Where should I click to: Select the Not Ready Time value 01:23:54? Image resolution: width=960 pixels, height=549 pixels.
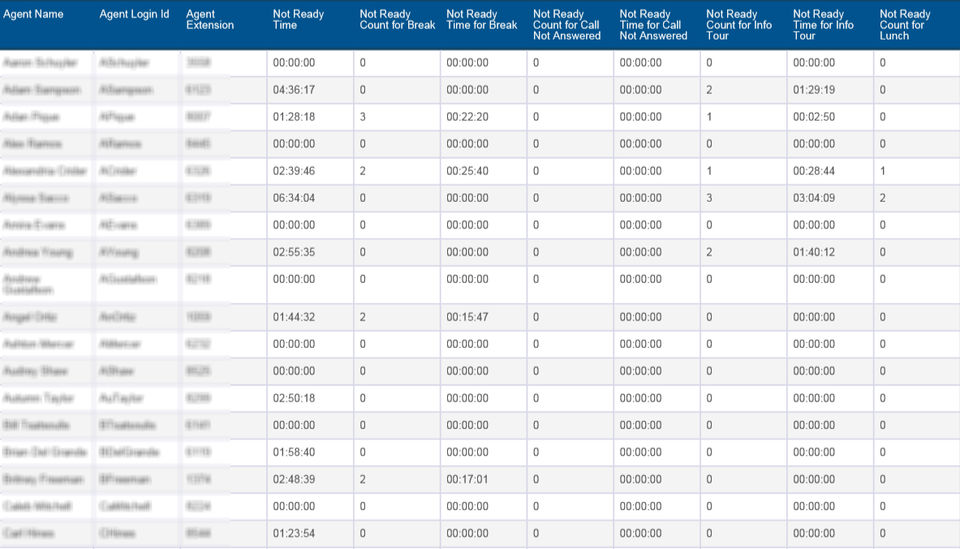point(294,533)
